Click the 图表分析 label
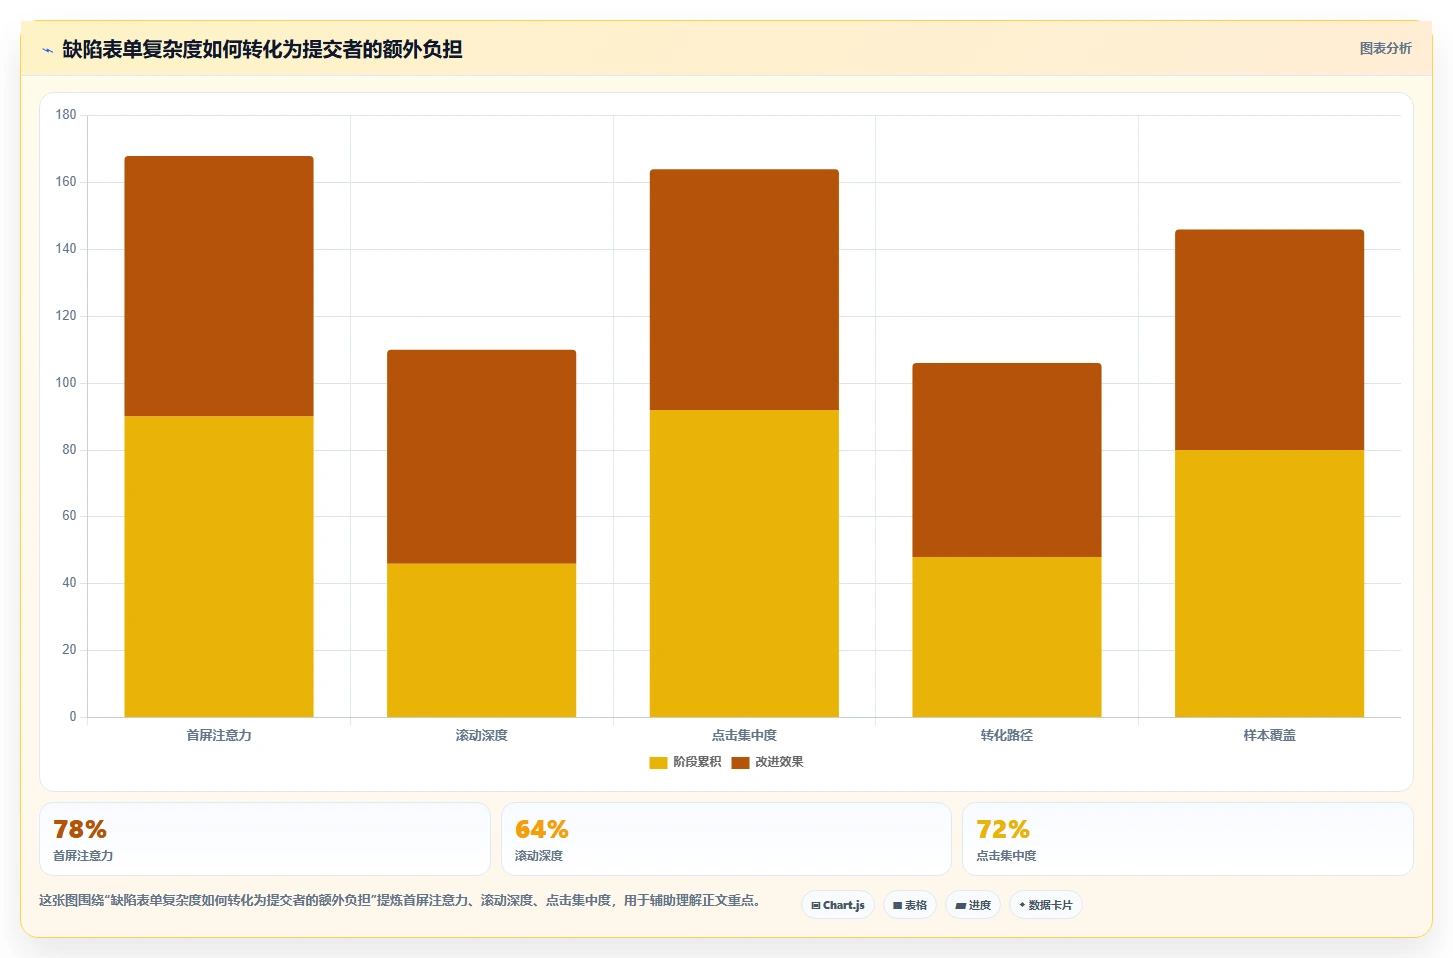Viewport: 1453px width, 958px height. tap(1385, 48)
